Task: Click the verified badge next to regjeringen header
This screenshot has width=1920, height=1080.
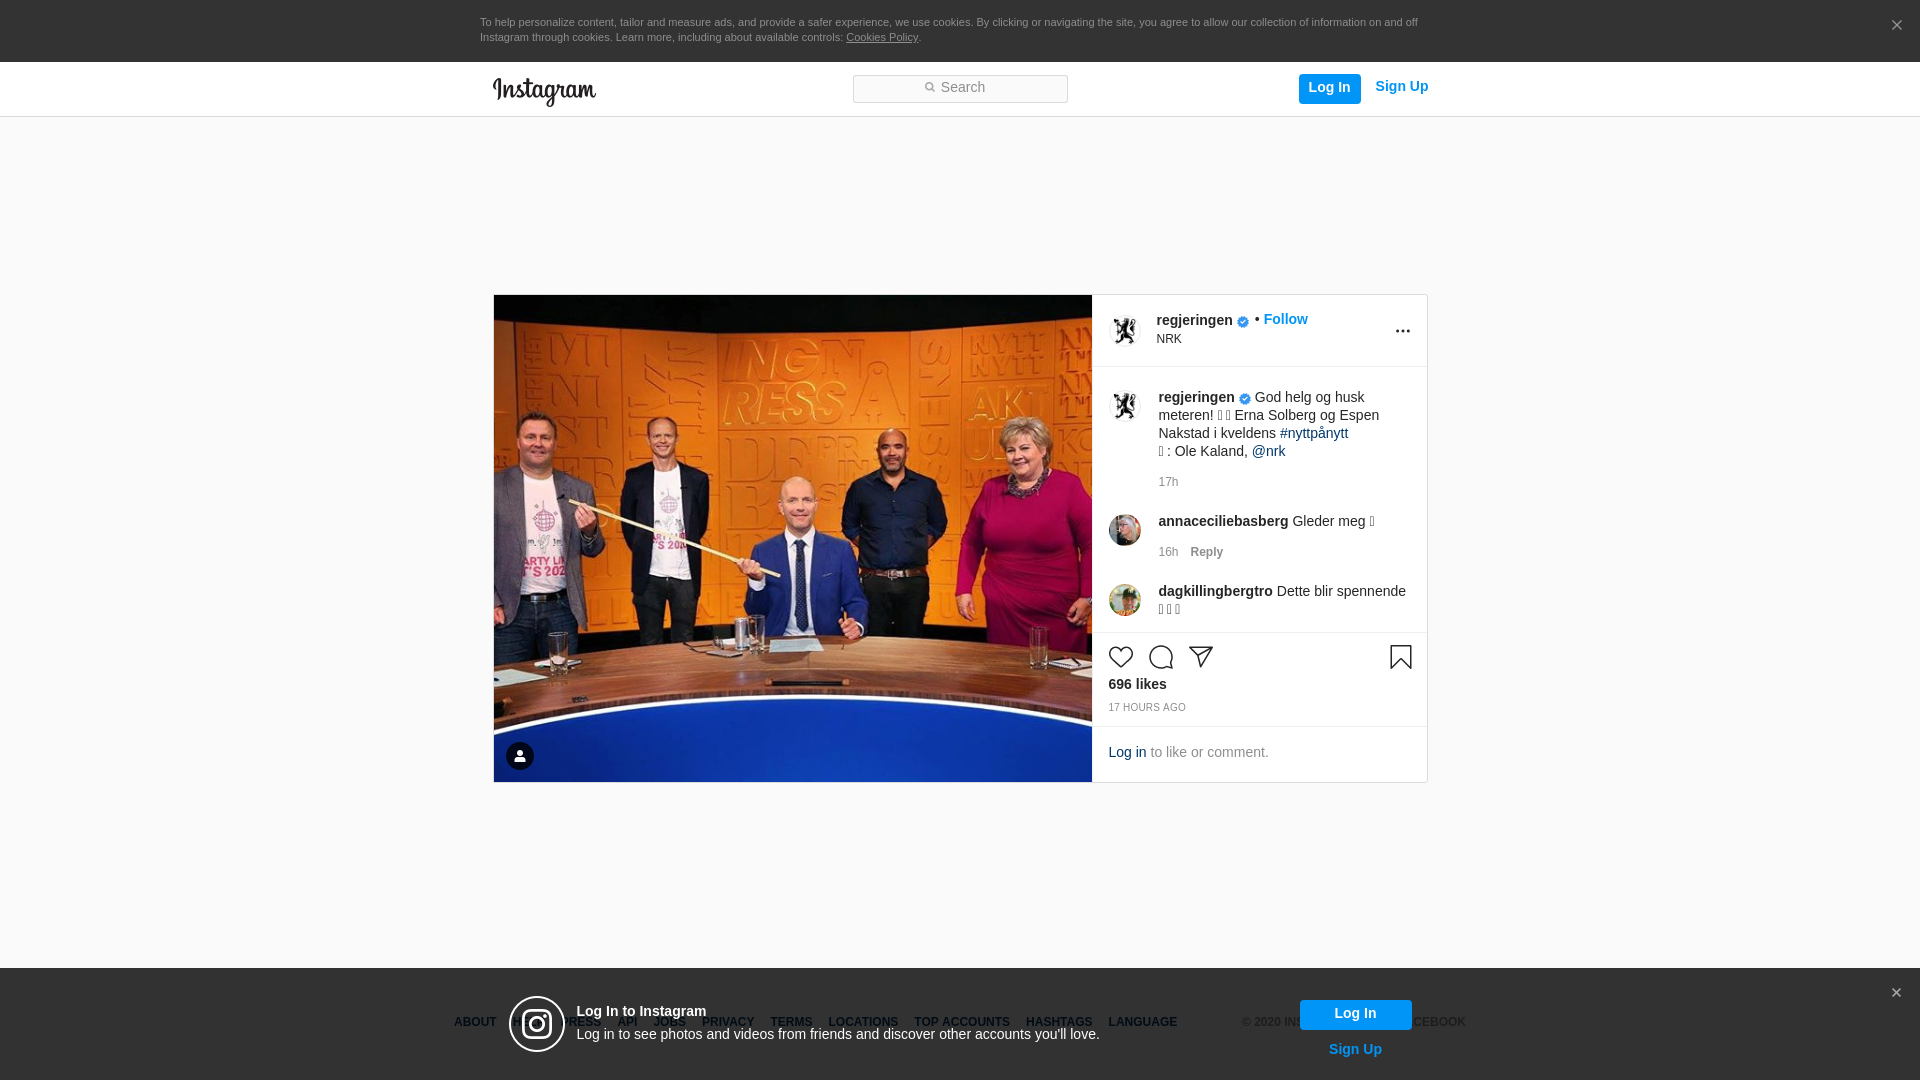Action: tap(1243, 322)
